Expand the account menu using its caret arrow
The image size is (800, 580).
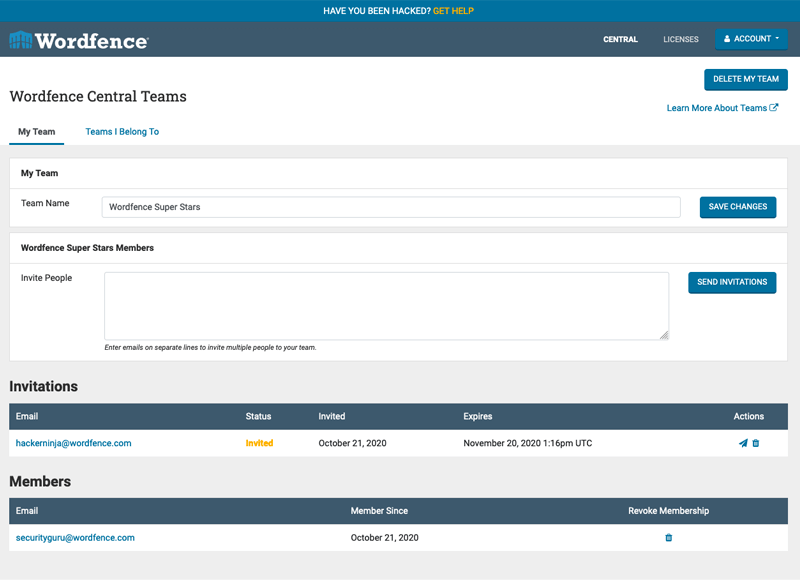[x=776, y=39]
